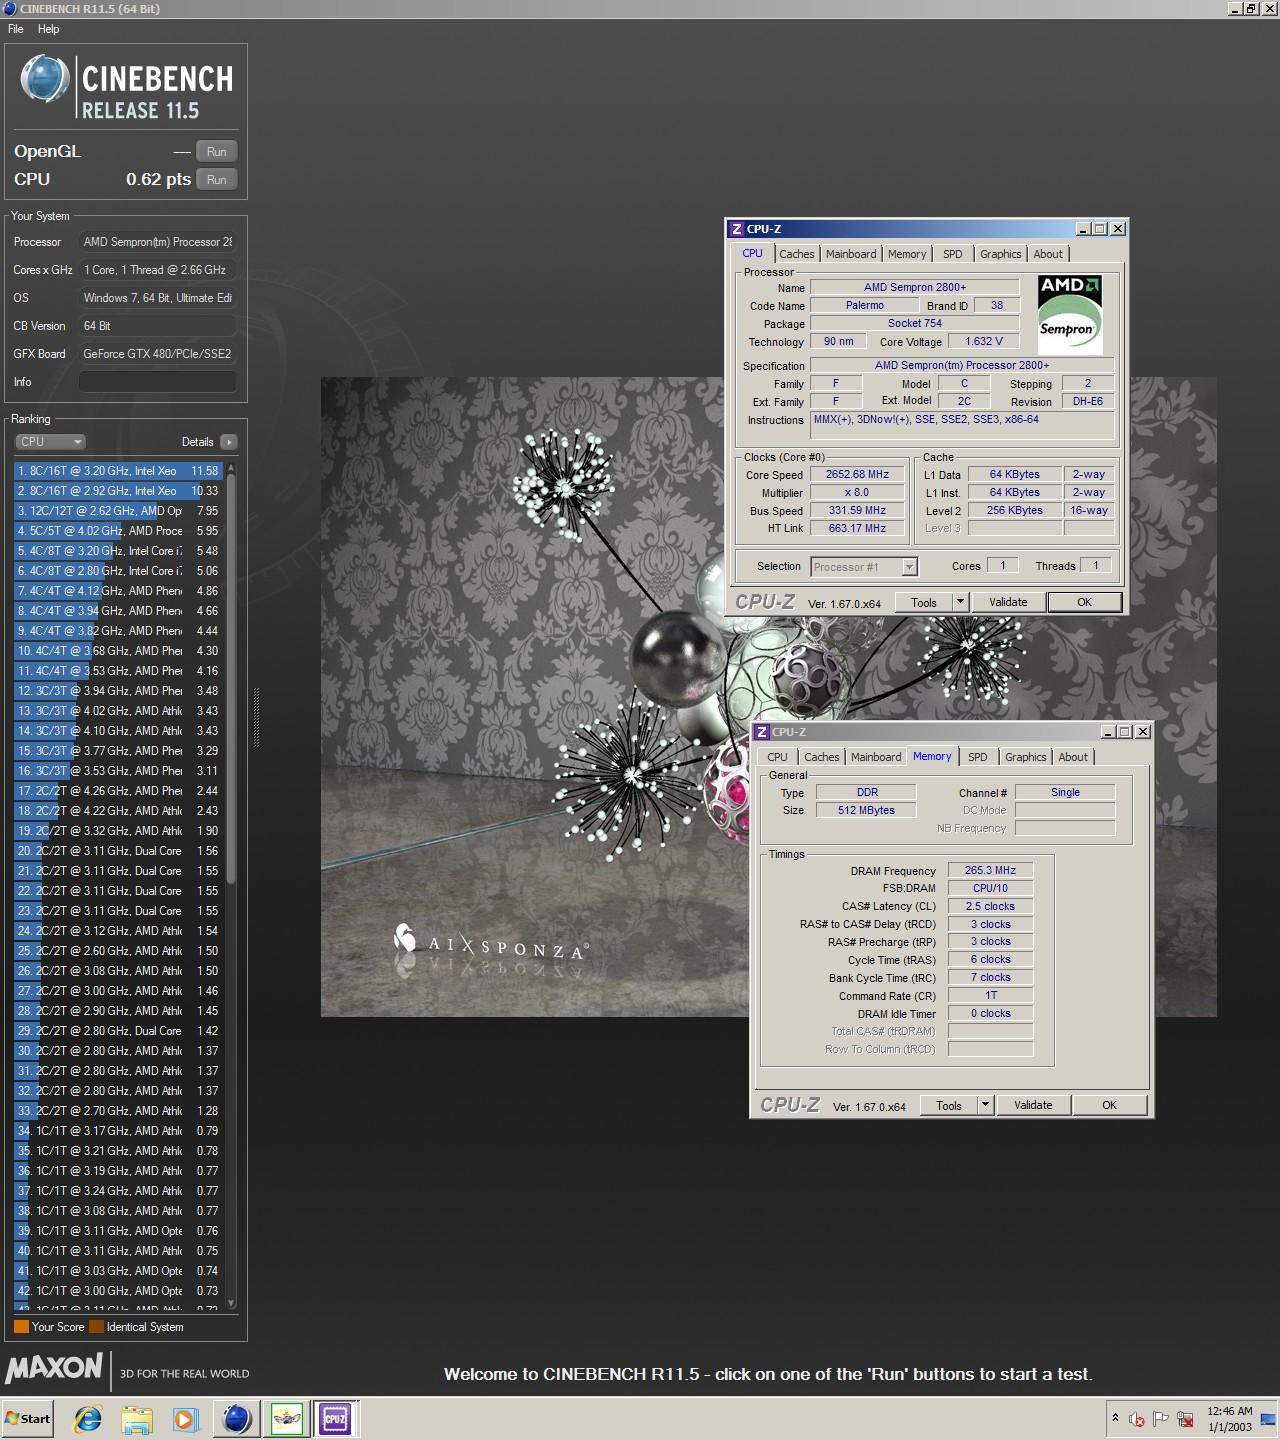
Task: Open SPD tab in lower CPU-Z window
Action: (978, 757)
